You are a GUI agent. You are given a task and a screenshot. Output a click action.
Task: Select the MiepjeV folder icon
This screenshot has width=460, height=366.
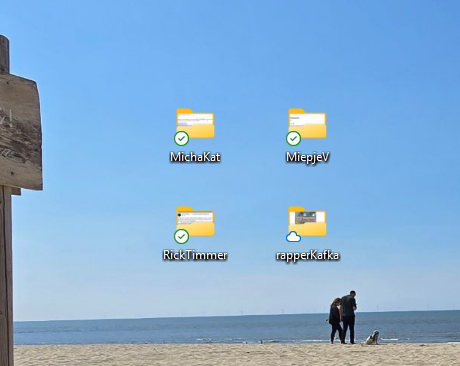(307, 123)
